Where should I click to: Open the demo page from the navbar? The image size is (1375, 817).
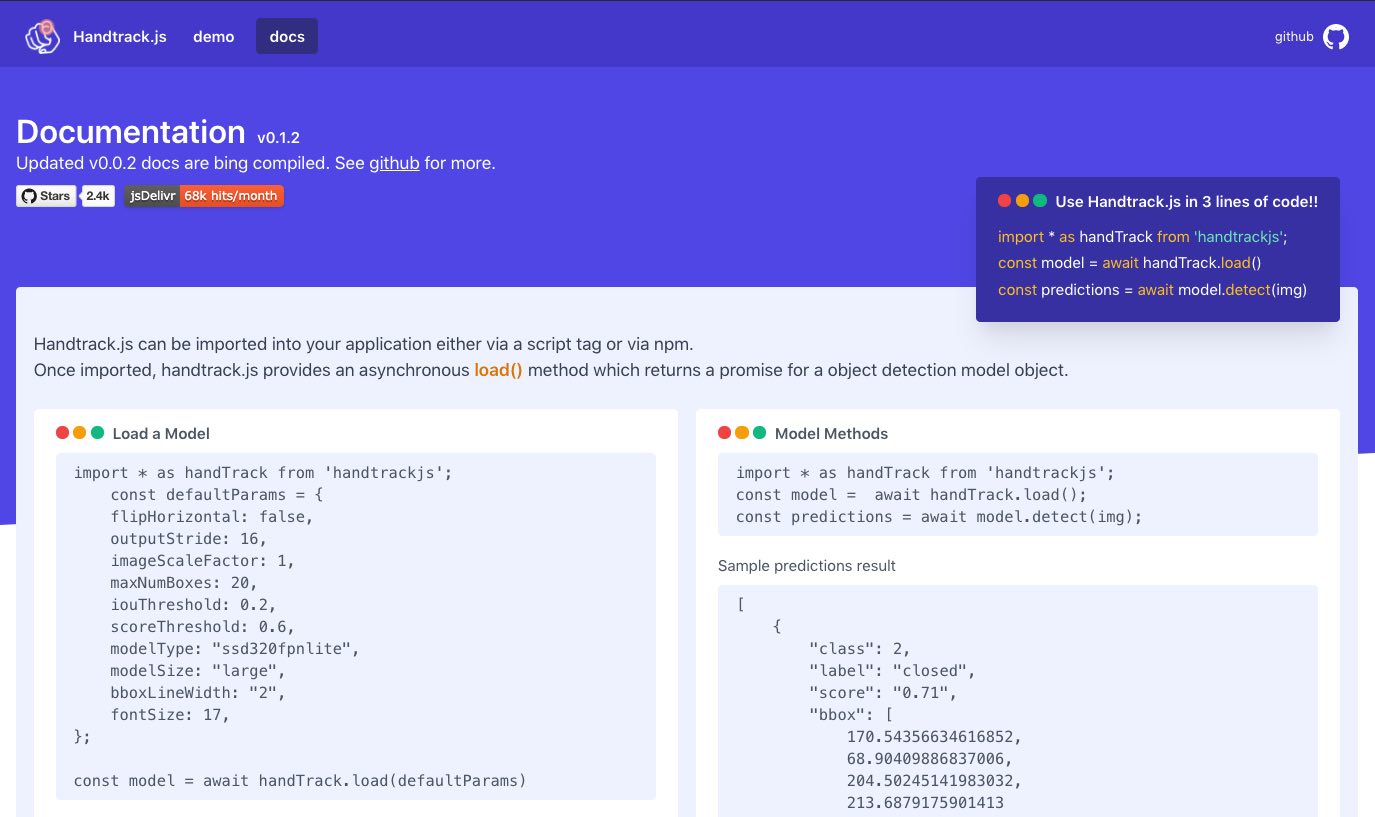point(214,36)
